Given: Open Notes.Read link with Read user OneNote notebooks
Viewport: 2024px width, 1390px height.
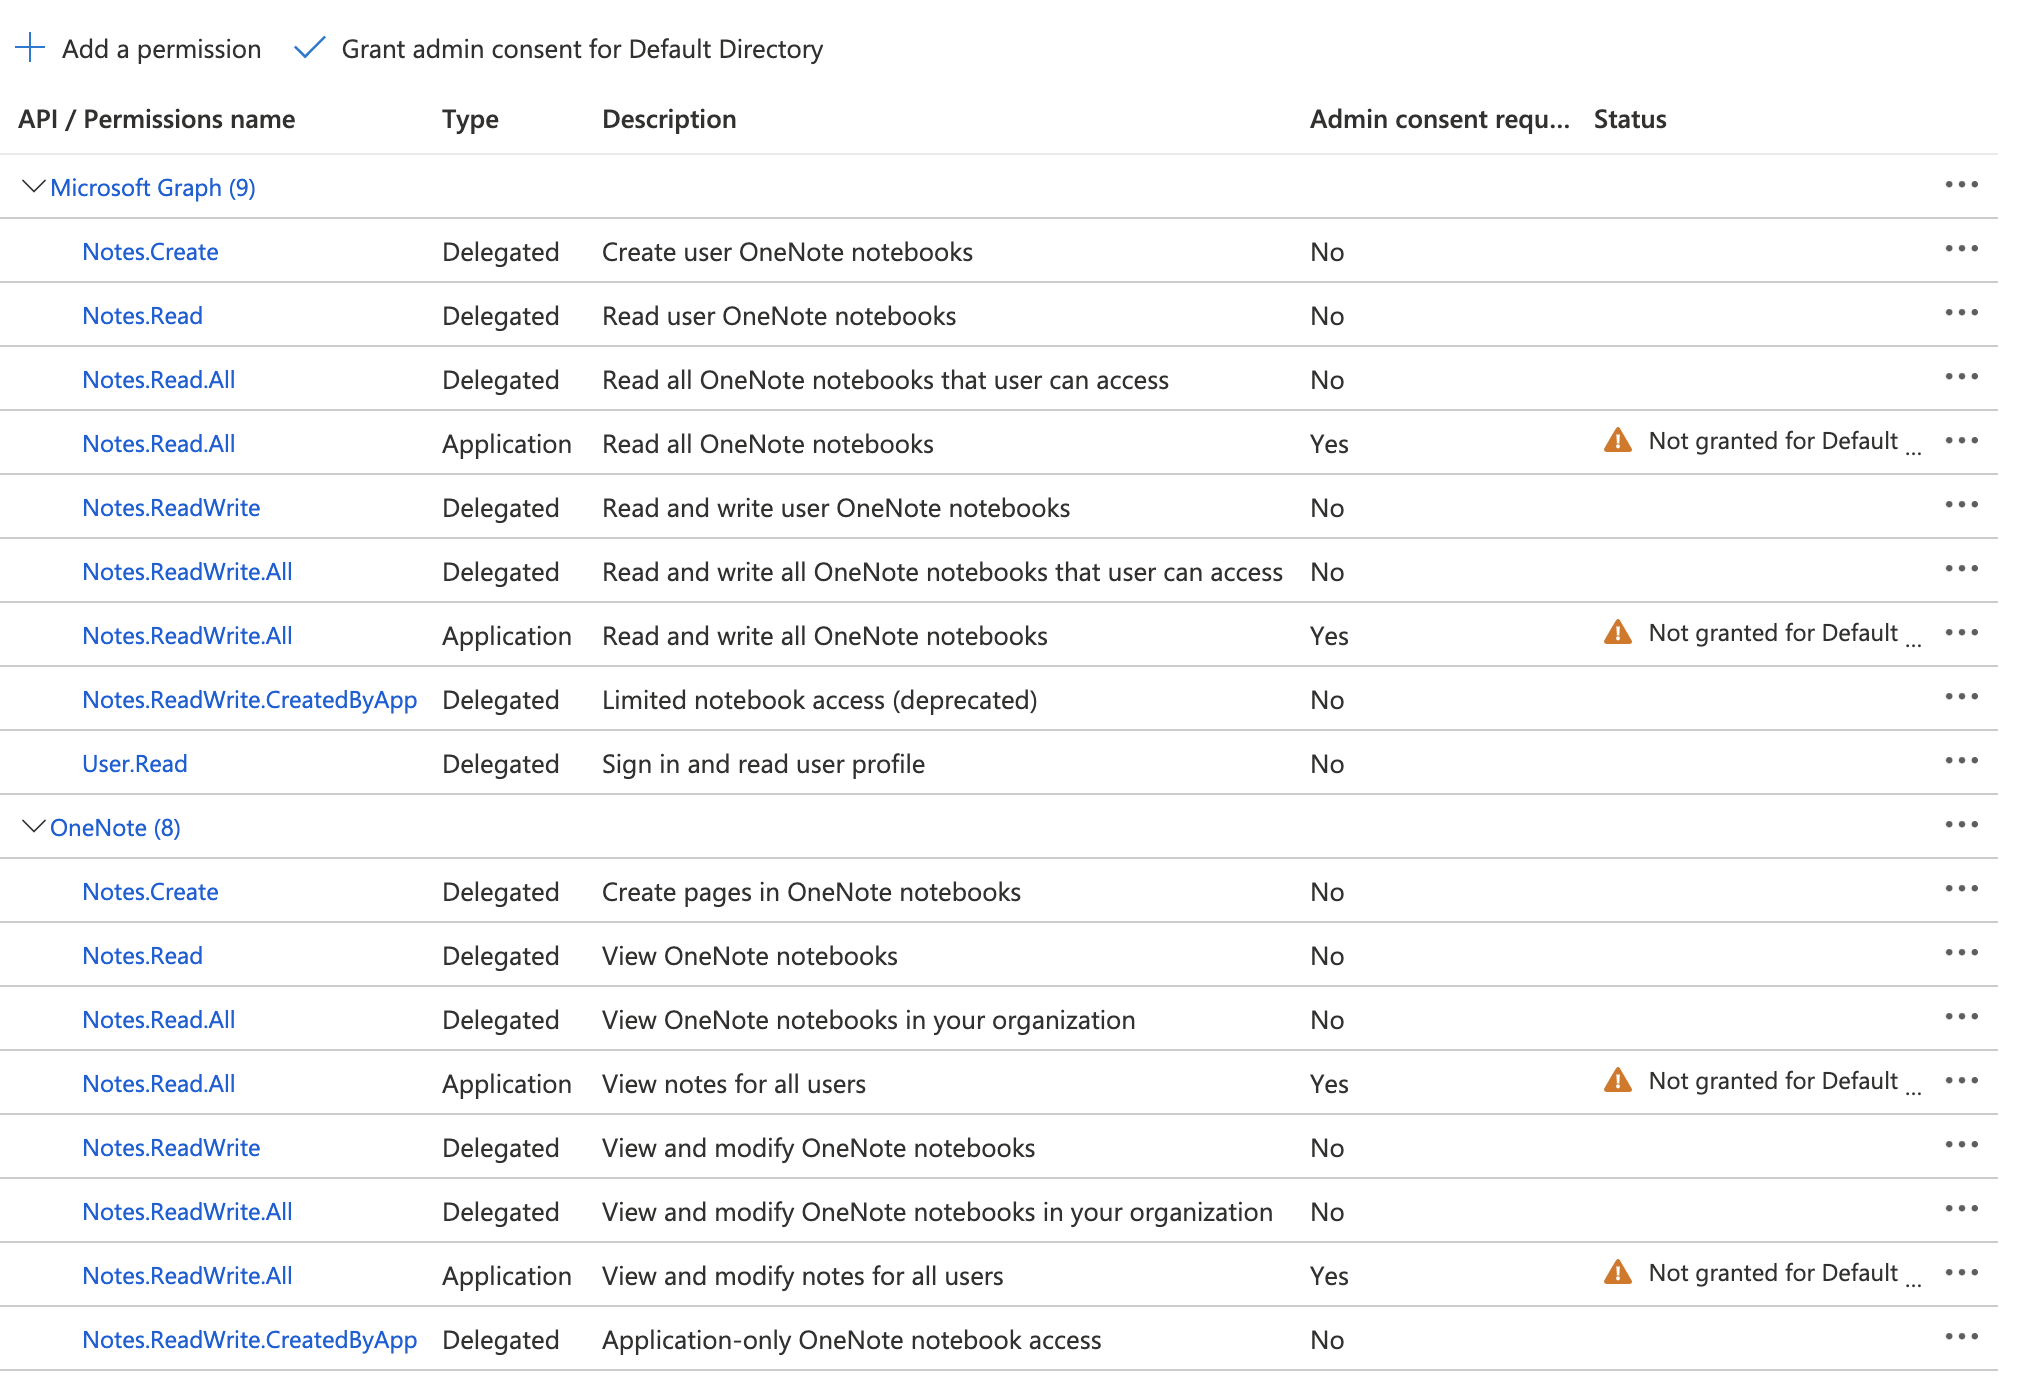Looking at the screenshot, I should pyautogui.click(x=142, y=316).
